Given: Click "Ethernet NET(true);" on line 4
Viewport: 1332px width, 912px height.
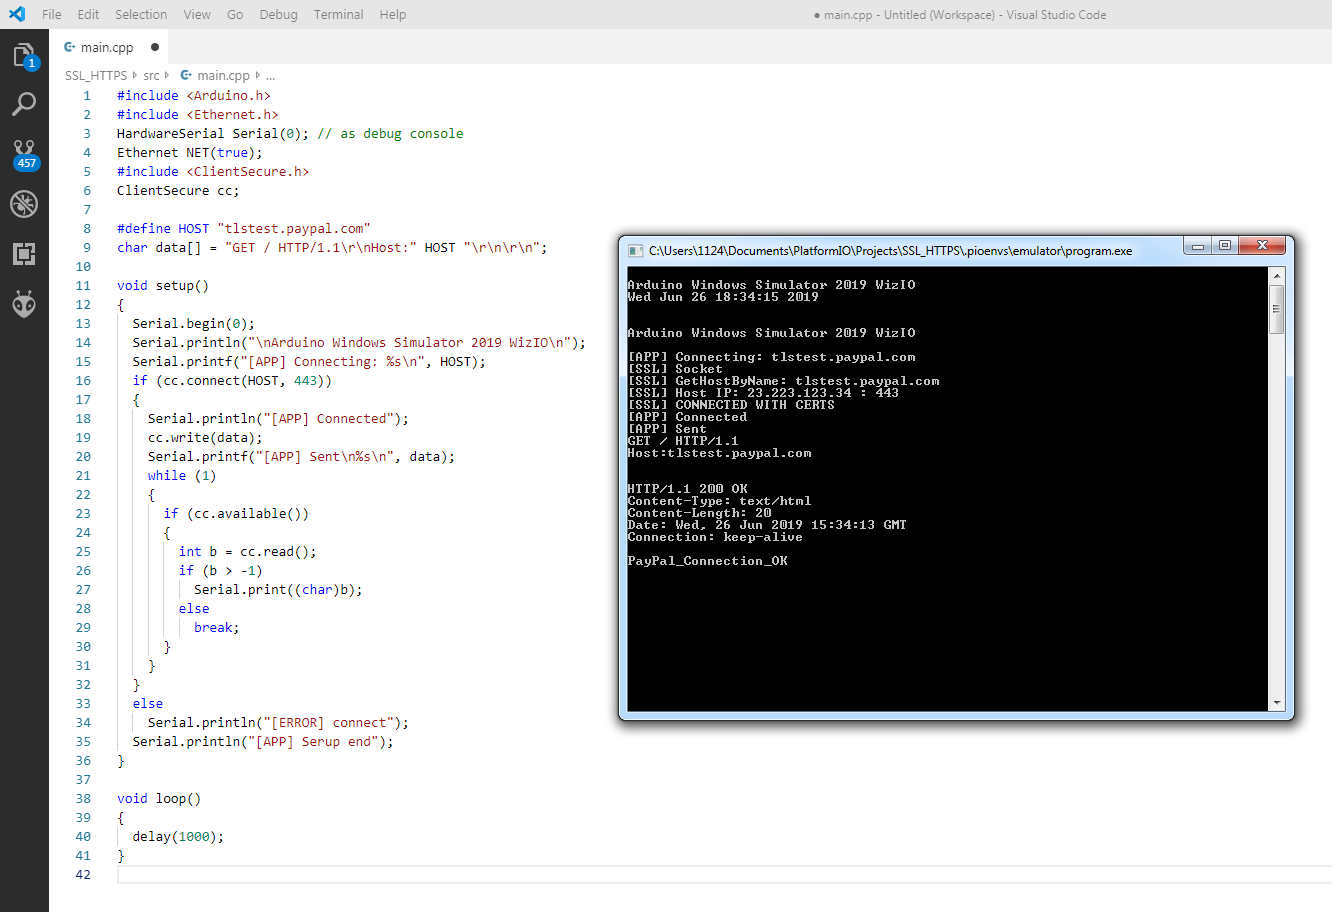Looking at the screenshot, I should click(190, 152).
